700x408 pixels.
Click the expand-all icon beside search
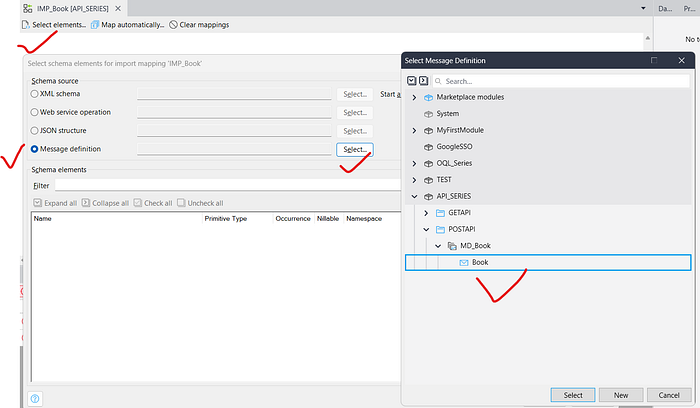411,80
